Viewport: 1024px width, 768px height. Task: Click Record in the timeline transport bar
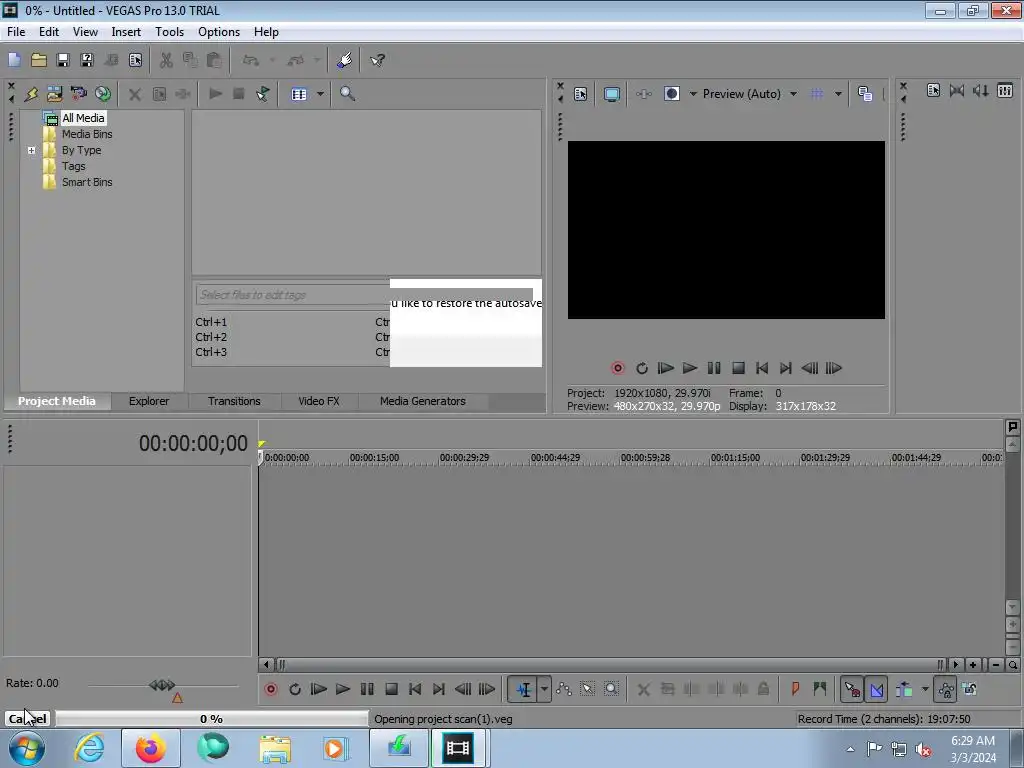271,689
